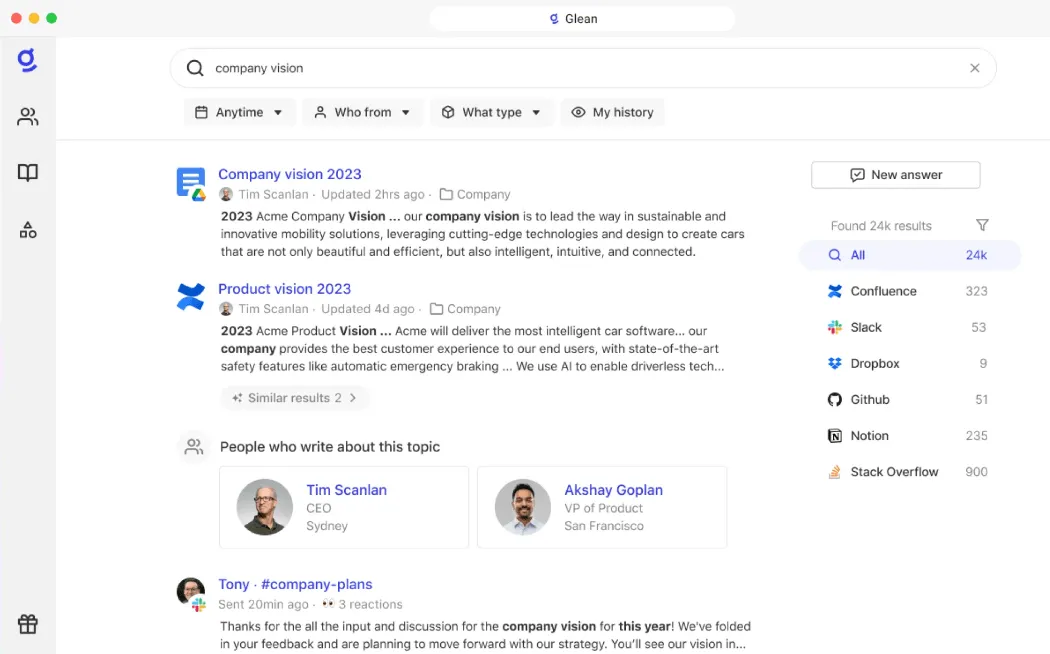Screen dimensions: 1050x654
Task: Click the New answer button
Action: [895, 175]
